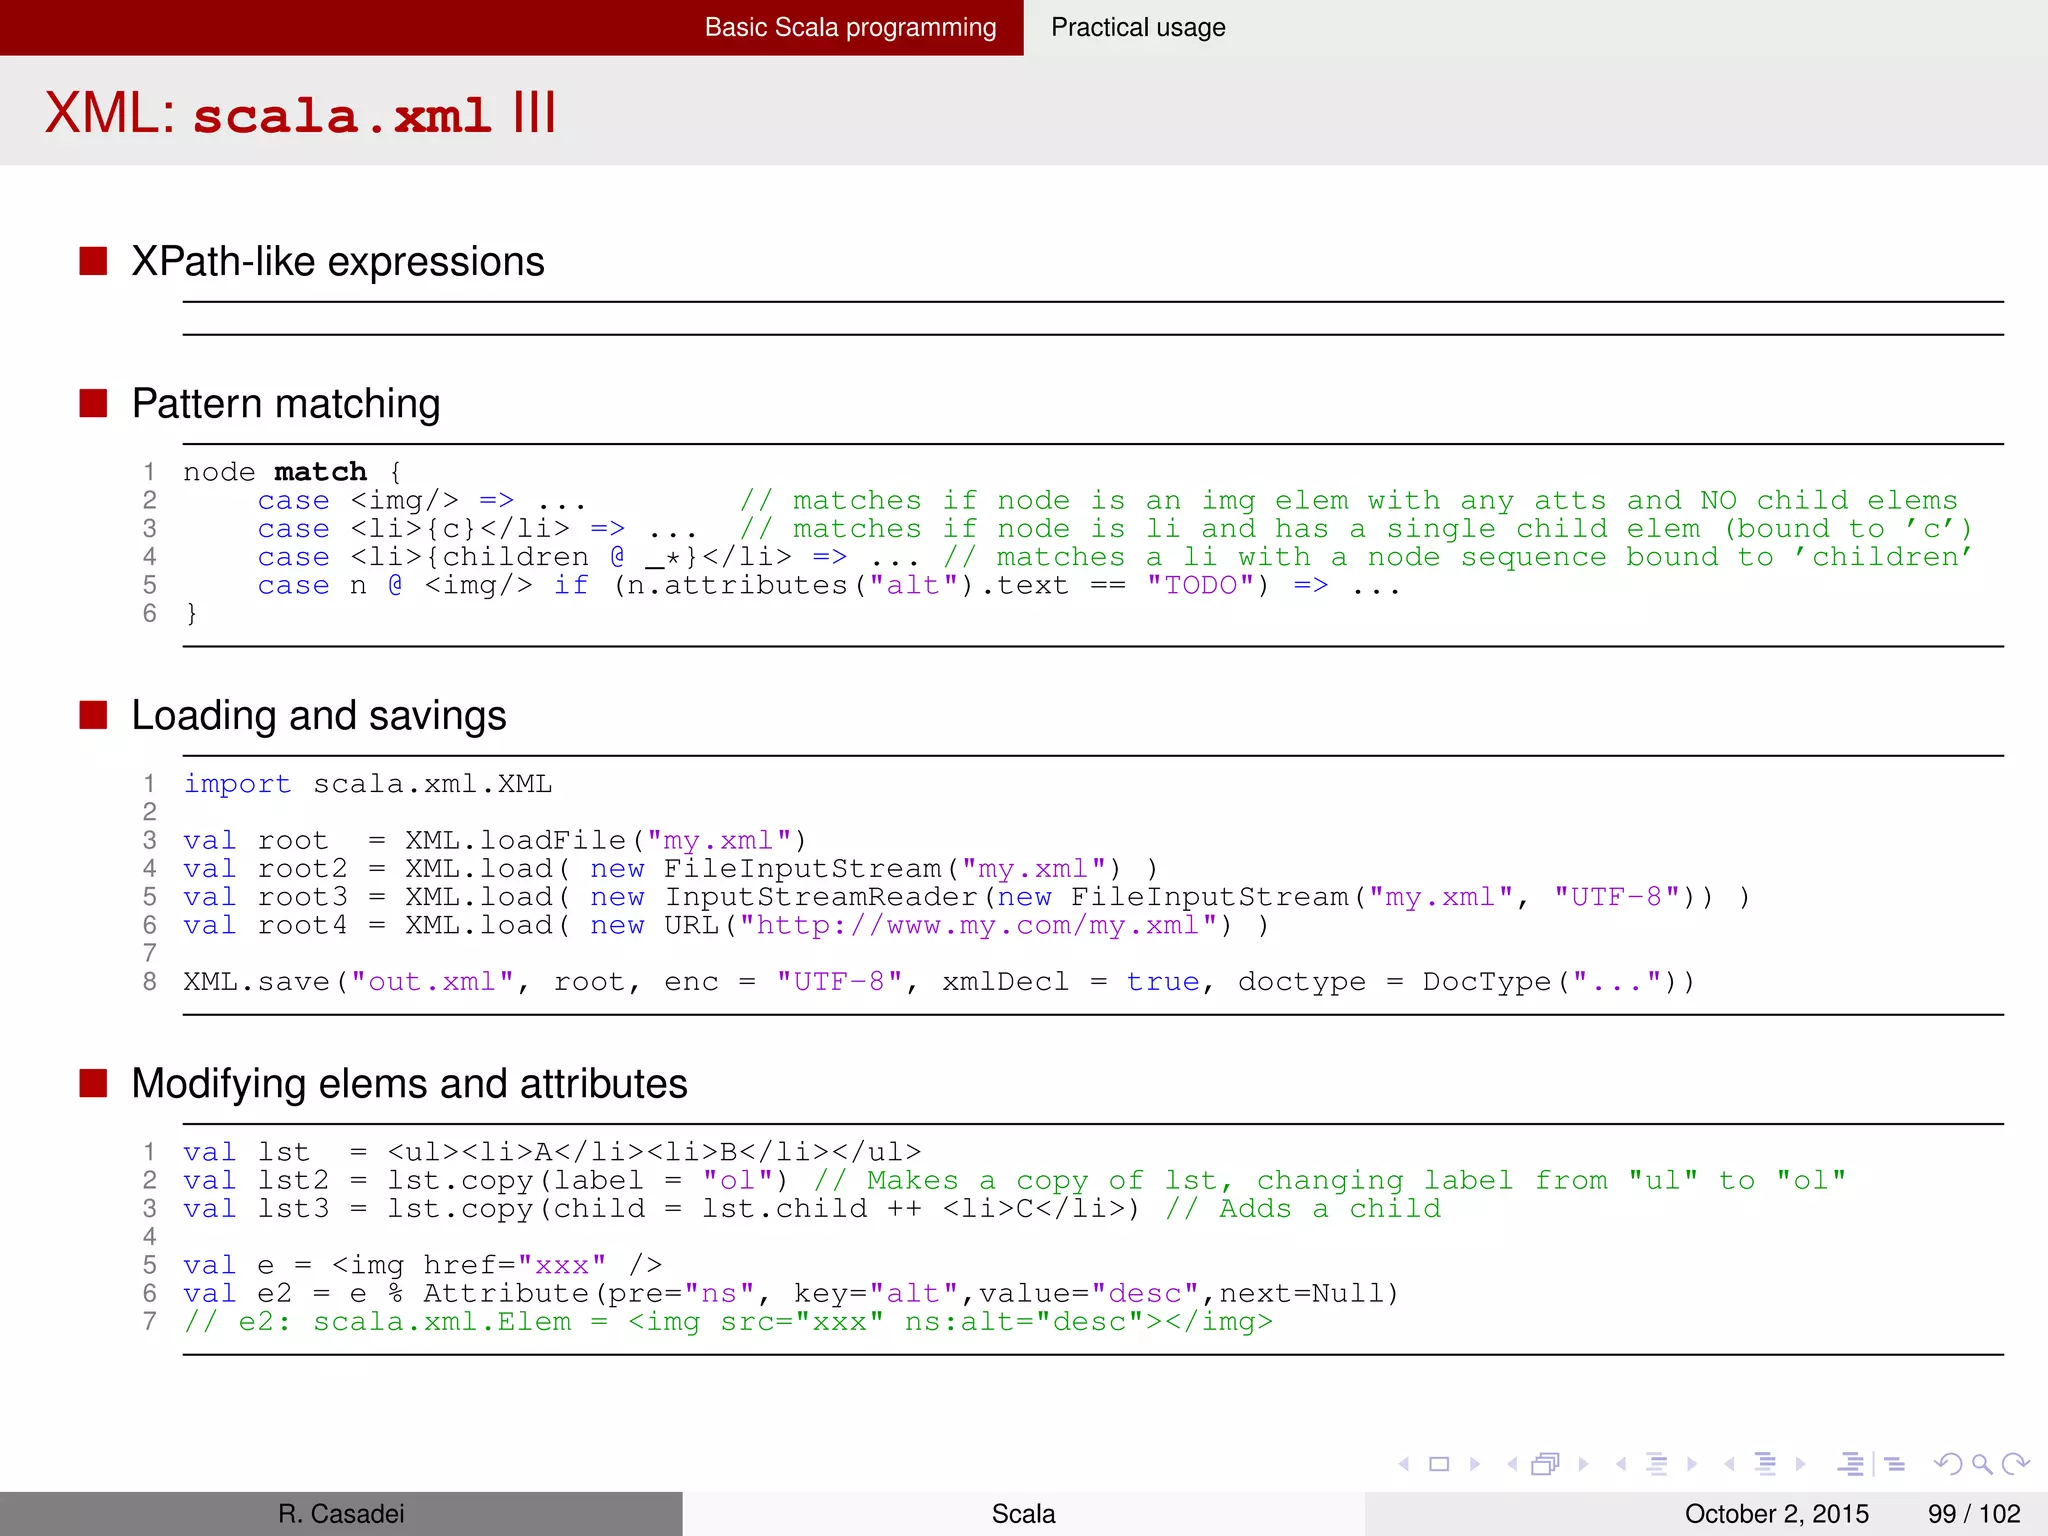Click the go-back curved arrow icon
2048x1536 pixels.
coord(1947,1464)
